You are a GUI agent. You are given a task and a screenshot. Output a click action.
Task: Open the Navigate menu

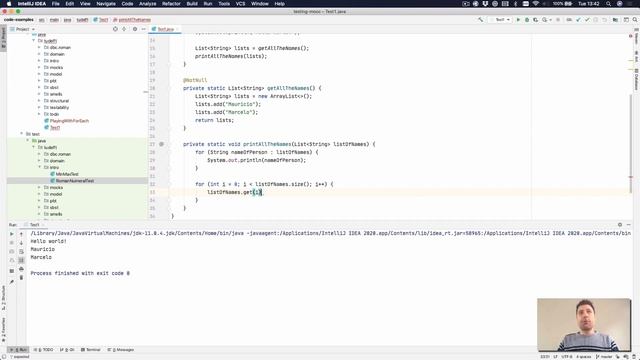click(x=106, y=4)
